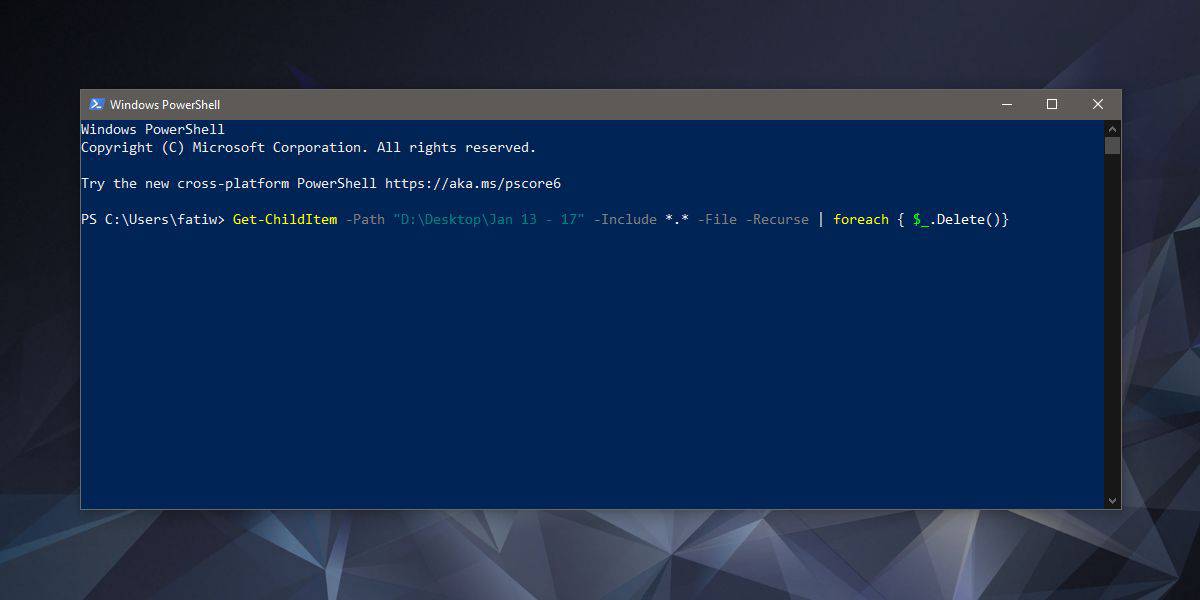Click the "D:\Desktop\Jan 13 - 17" path string
Screen dimensions: 1200x600
click(489, 219)
